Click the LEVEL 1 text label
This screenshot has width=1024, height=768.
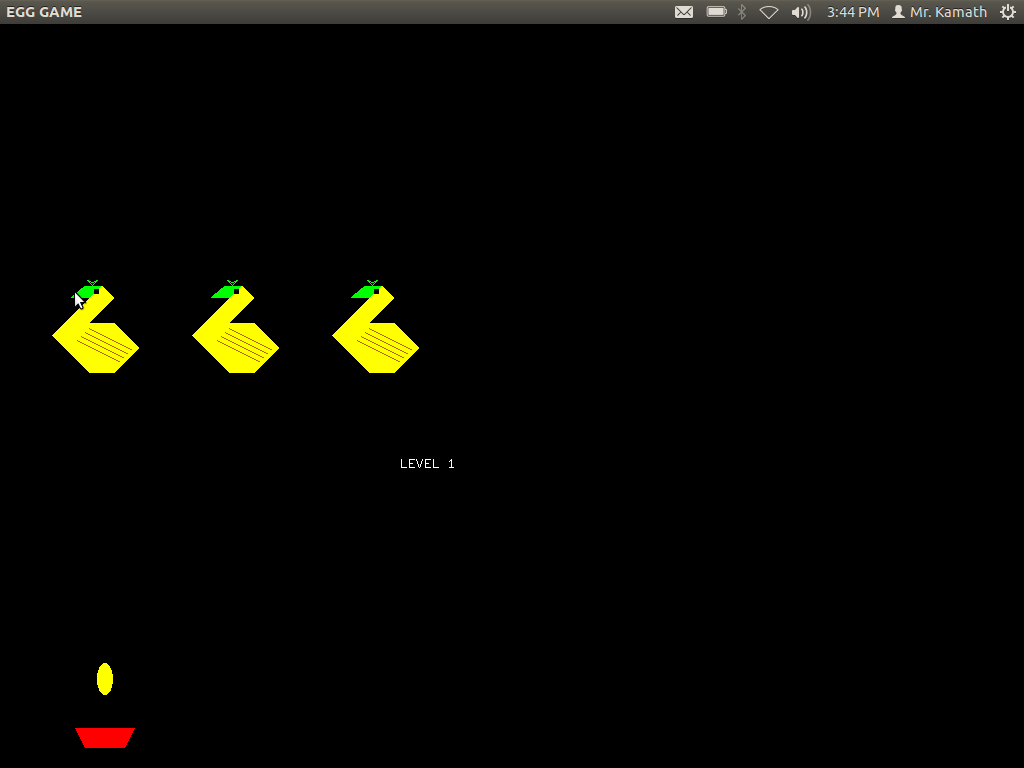(x=427, y=463)
